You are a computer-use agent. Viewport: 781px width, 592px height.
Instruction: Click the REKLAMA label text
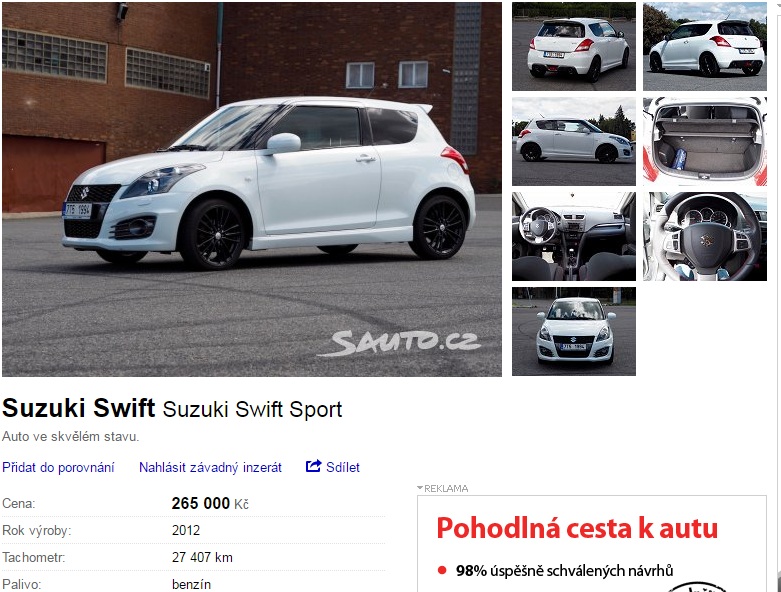(446, 488)
